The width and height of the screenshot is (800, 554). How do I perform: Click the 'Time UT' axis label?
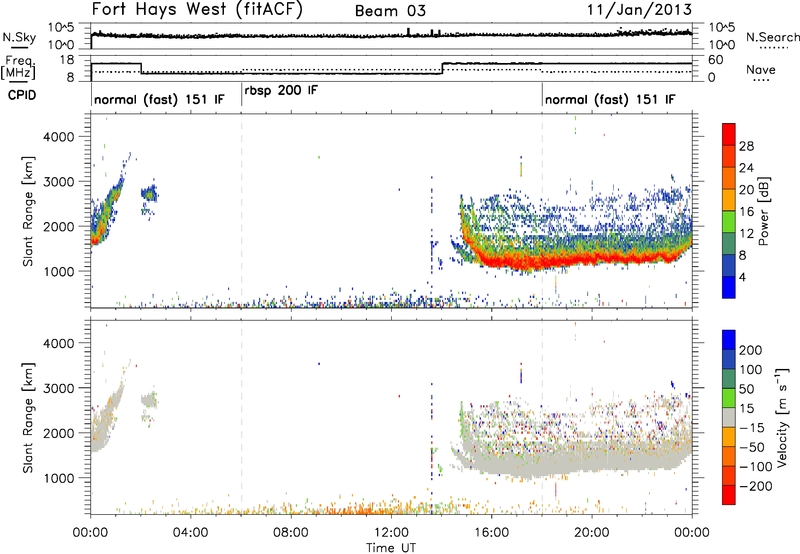[x=391, y=548]
